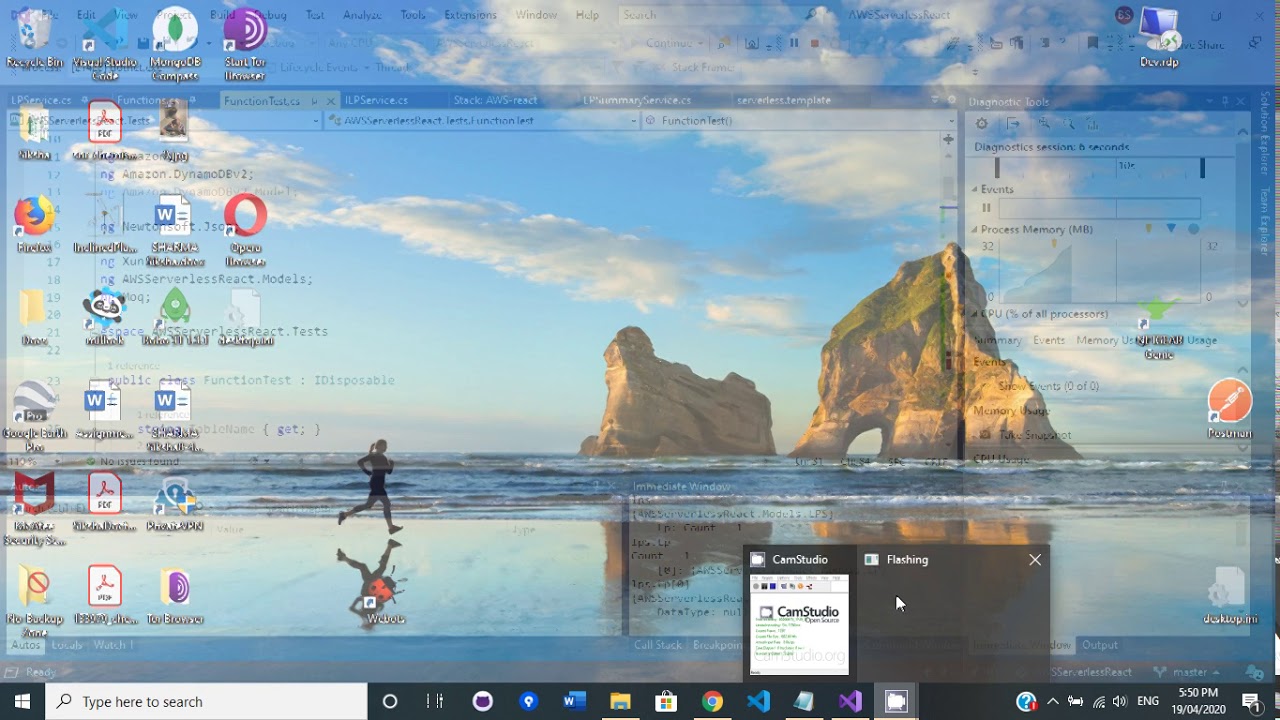Screen dimensions: 1280x720
Task: Open Dev.rdp remote desktop file
Action: click(x=1159, y=37)
